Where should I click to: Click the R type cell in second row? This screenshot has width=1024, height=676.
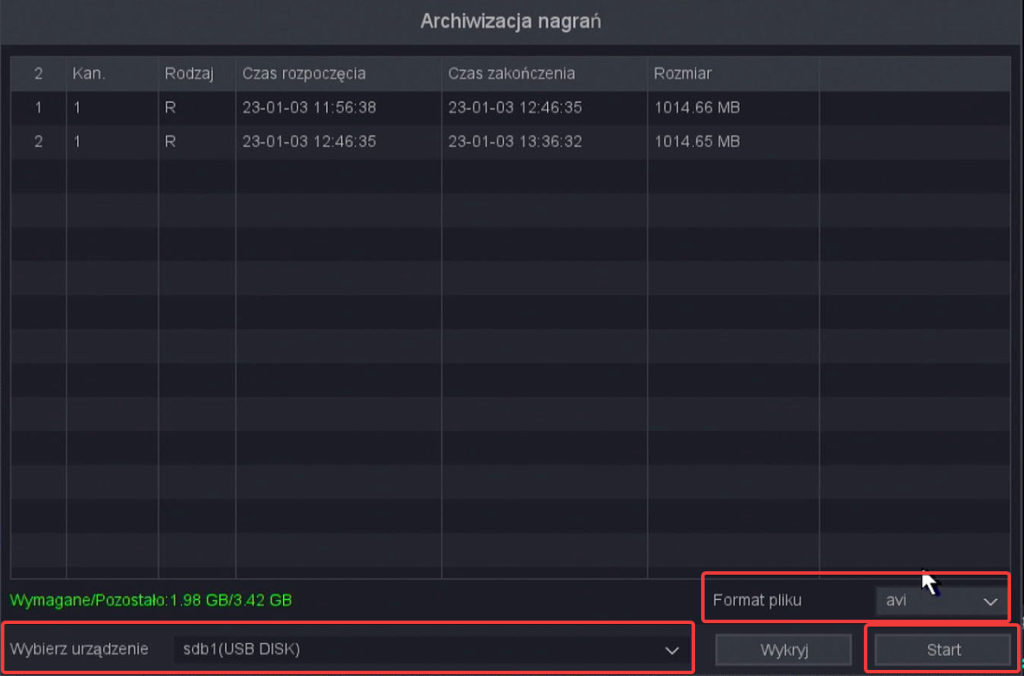(171, 142)
